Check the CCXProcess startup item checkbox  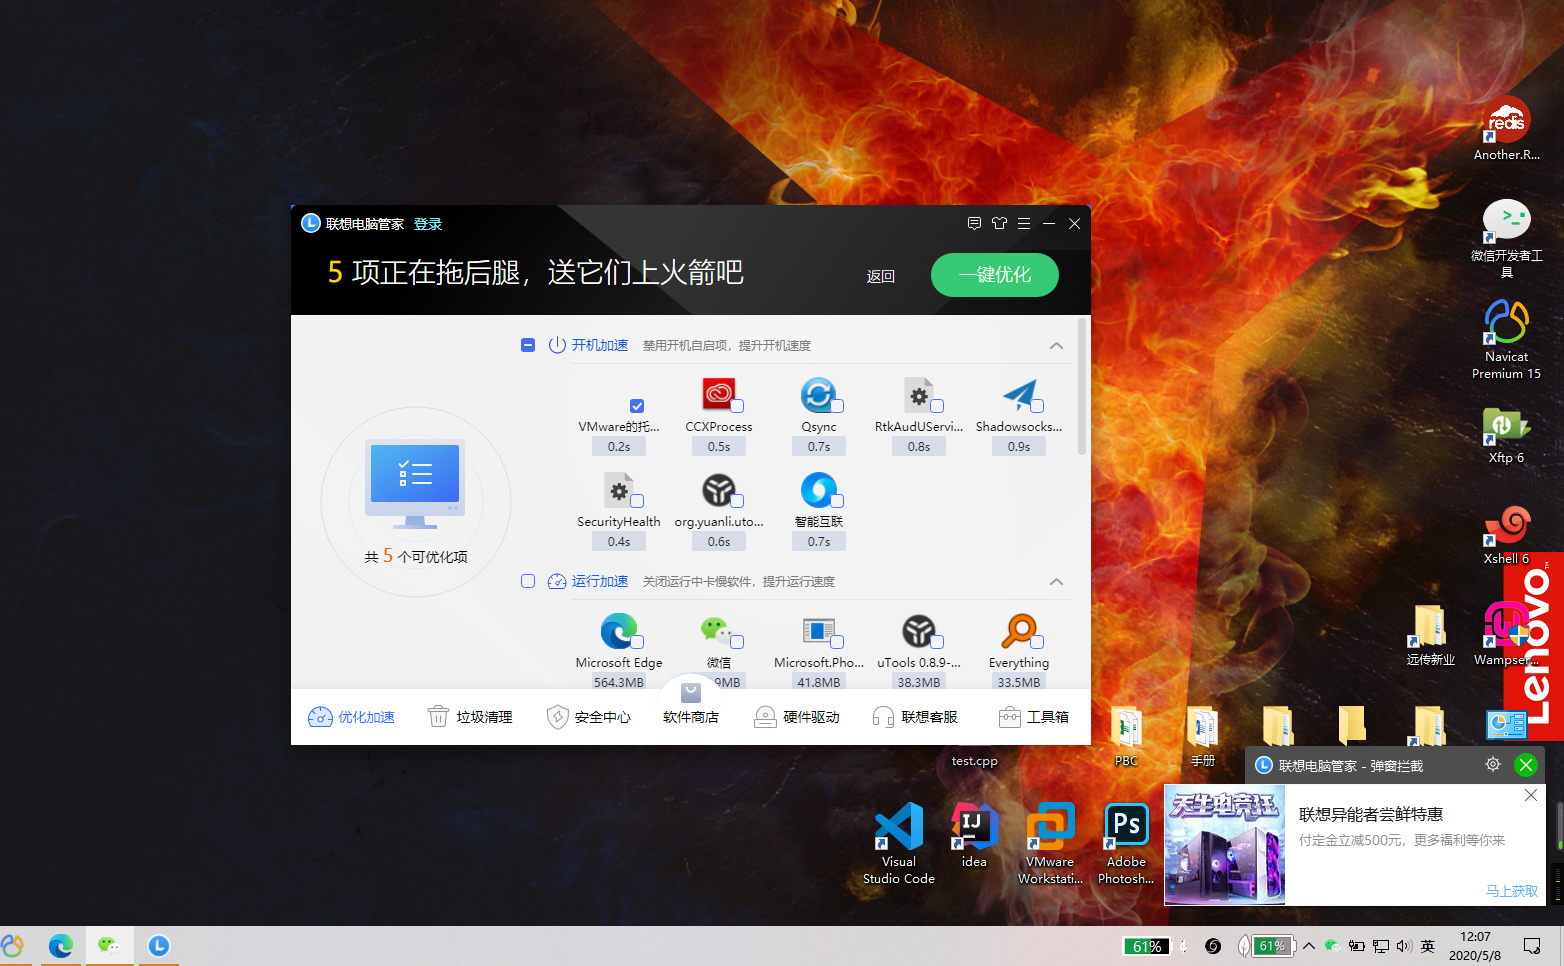point(737,406)
